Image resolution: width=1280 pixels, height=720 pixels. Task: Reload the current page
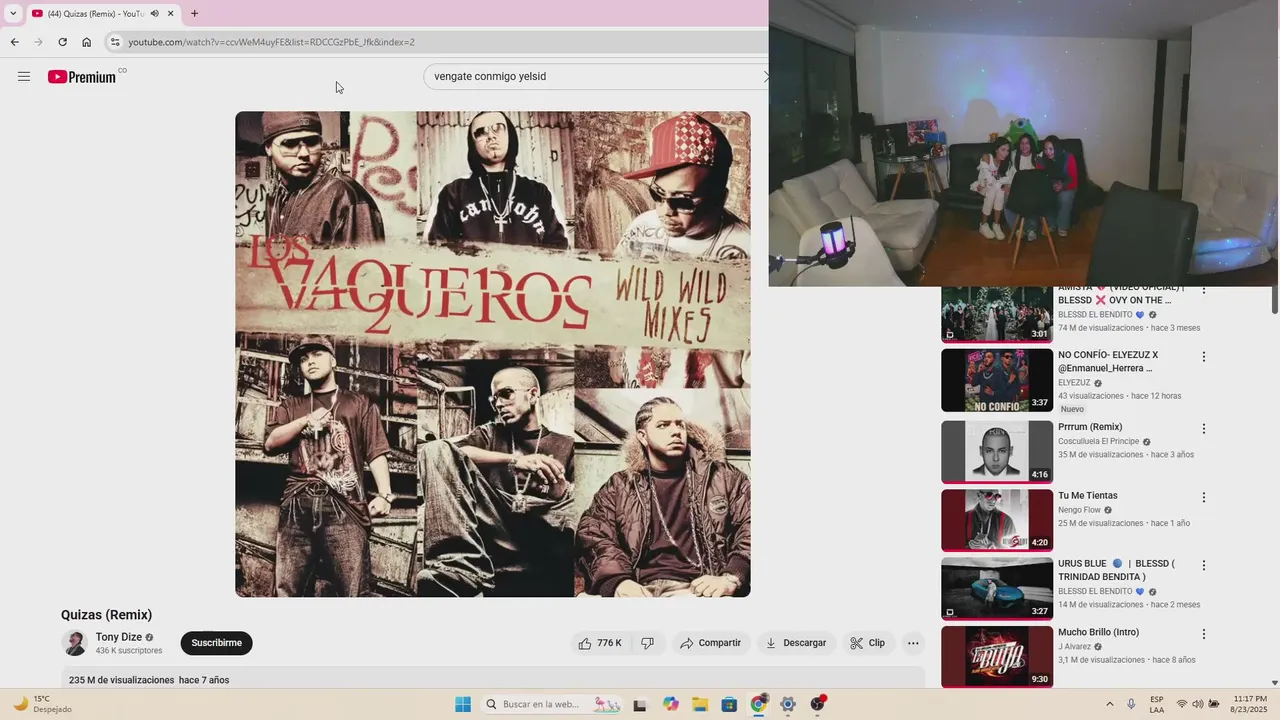(x=62, y=42)
